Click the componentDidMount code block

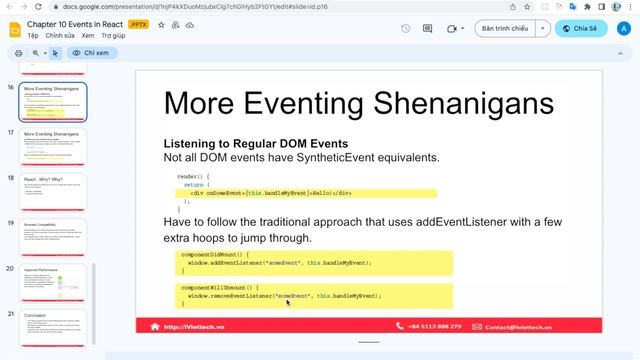coord(314,263)
